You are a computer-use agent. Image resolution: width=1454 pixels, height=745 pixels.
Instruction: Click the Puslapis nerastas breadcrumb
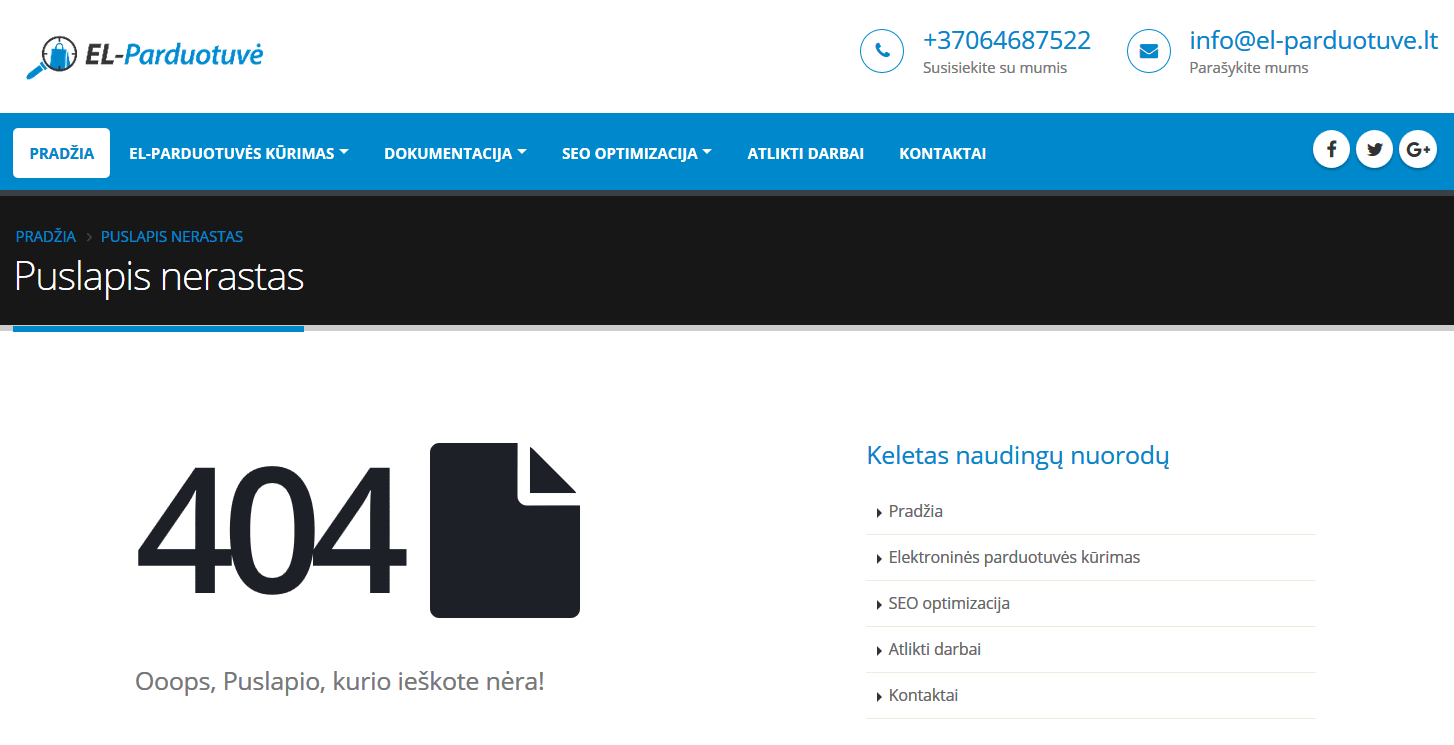point(172,237)
